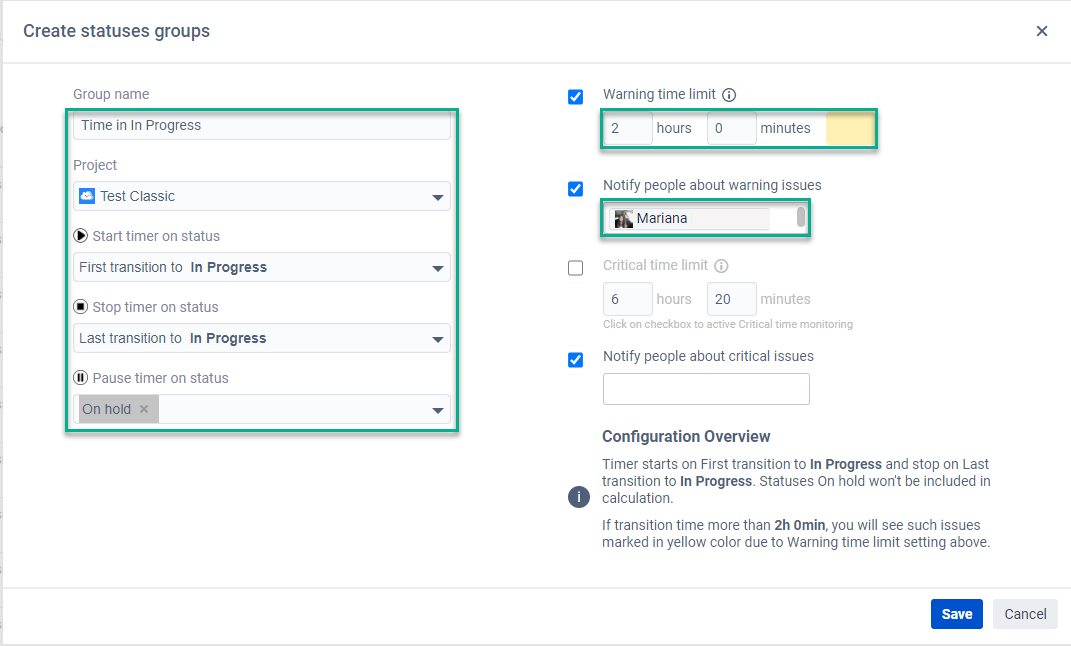Click the Warning time limit label
Screen dimensions: 1071x646
(x=659, y=94)
